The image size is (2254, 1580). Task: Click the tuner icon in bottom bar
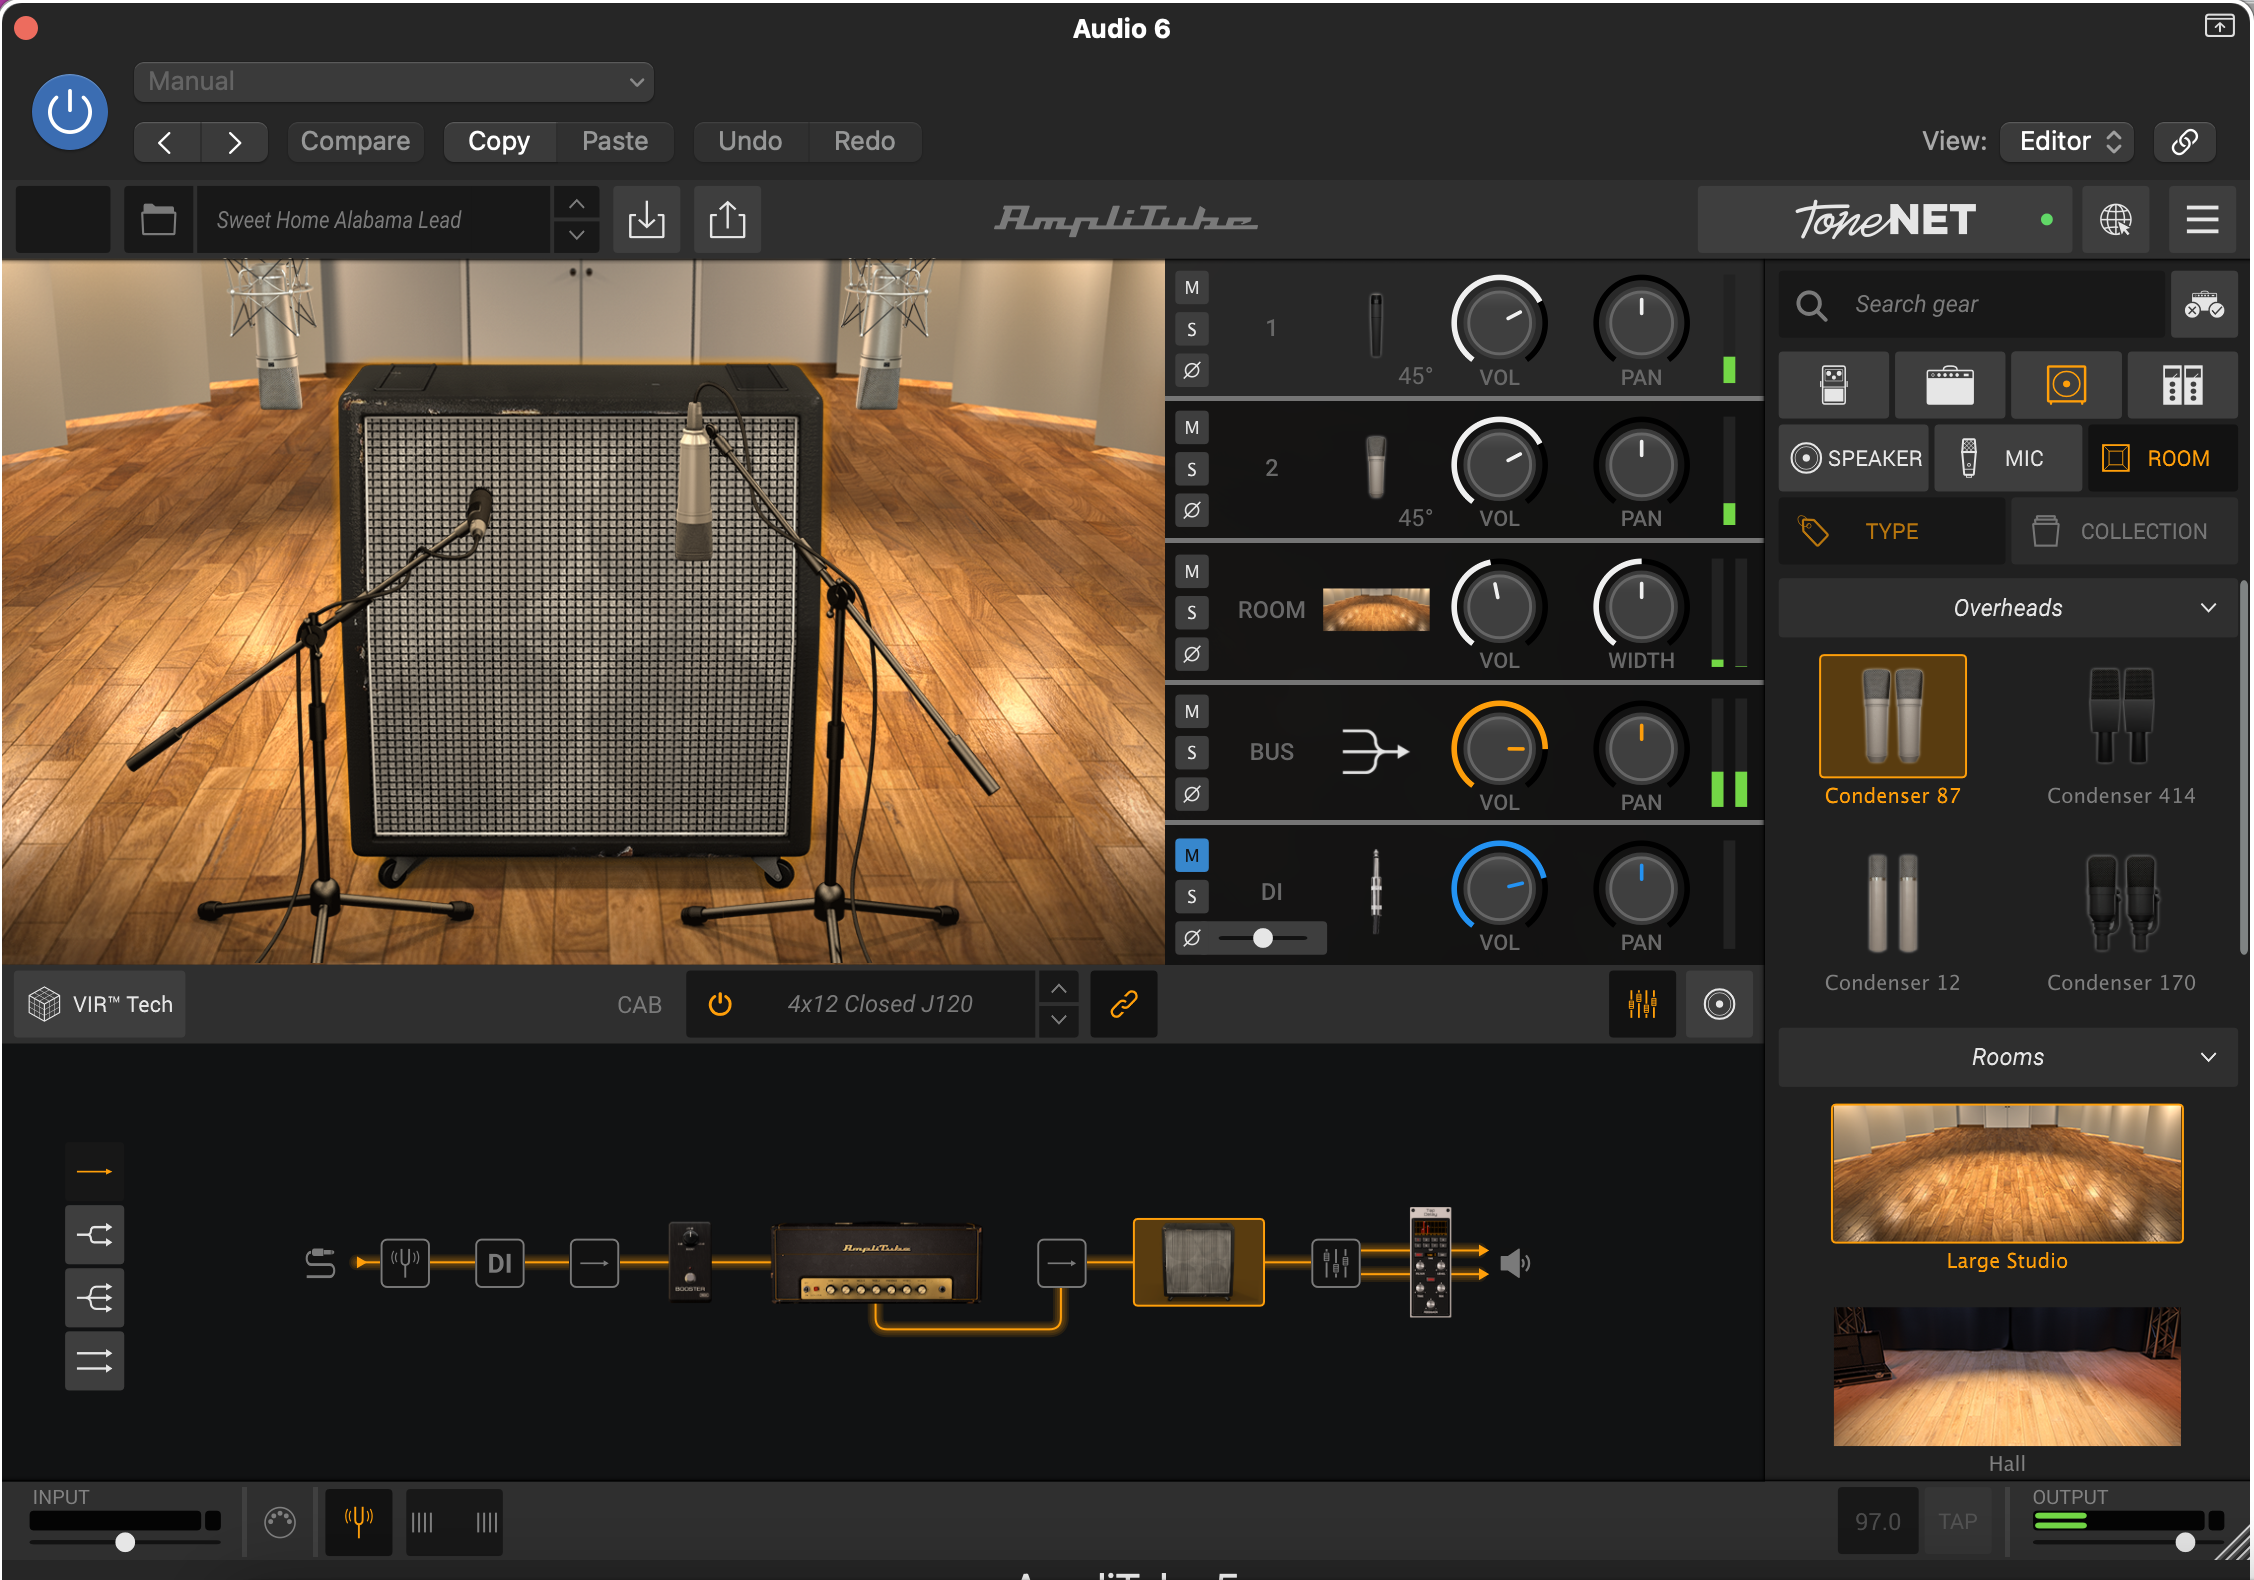[358, 1522]
